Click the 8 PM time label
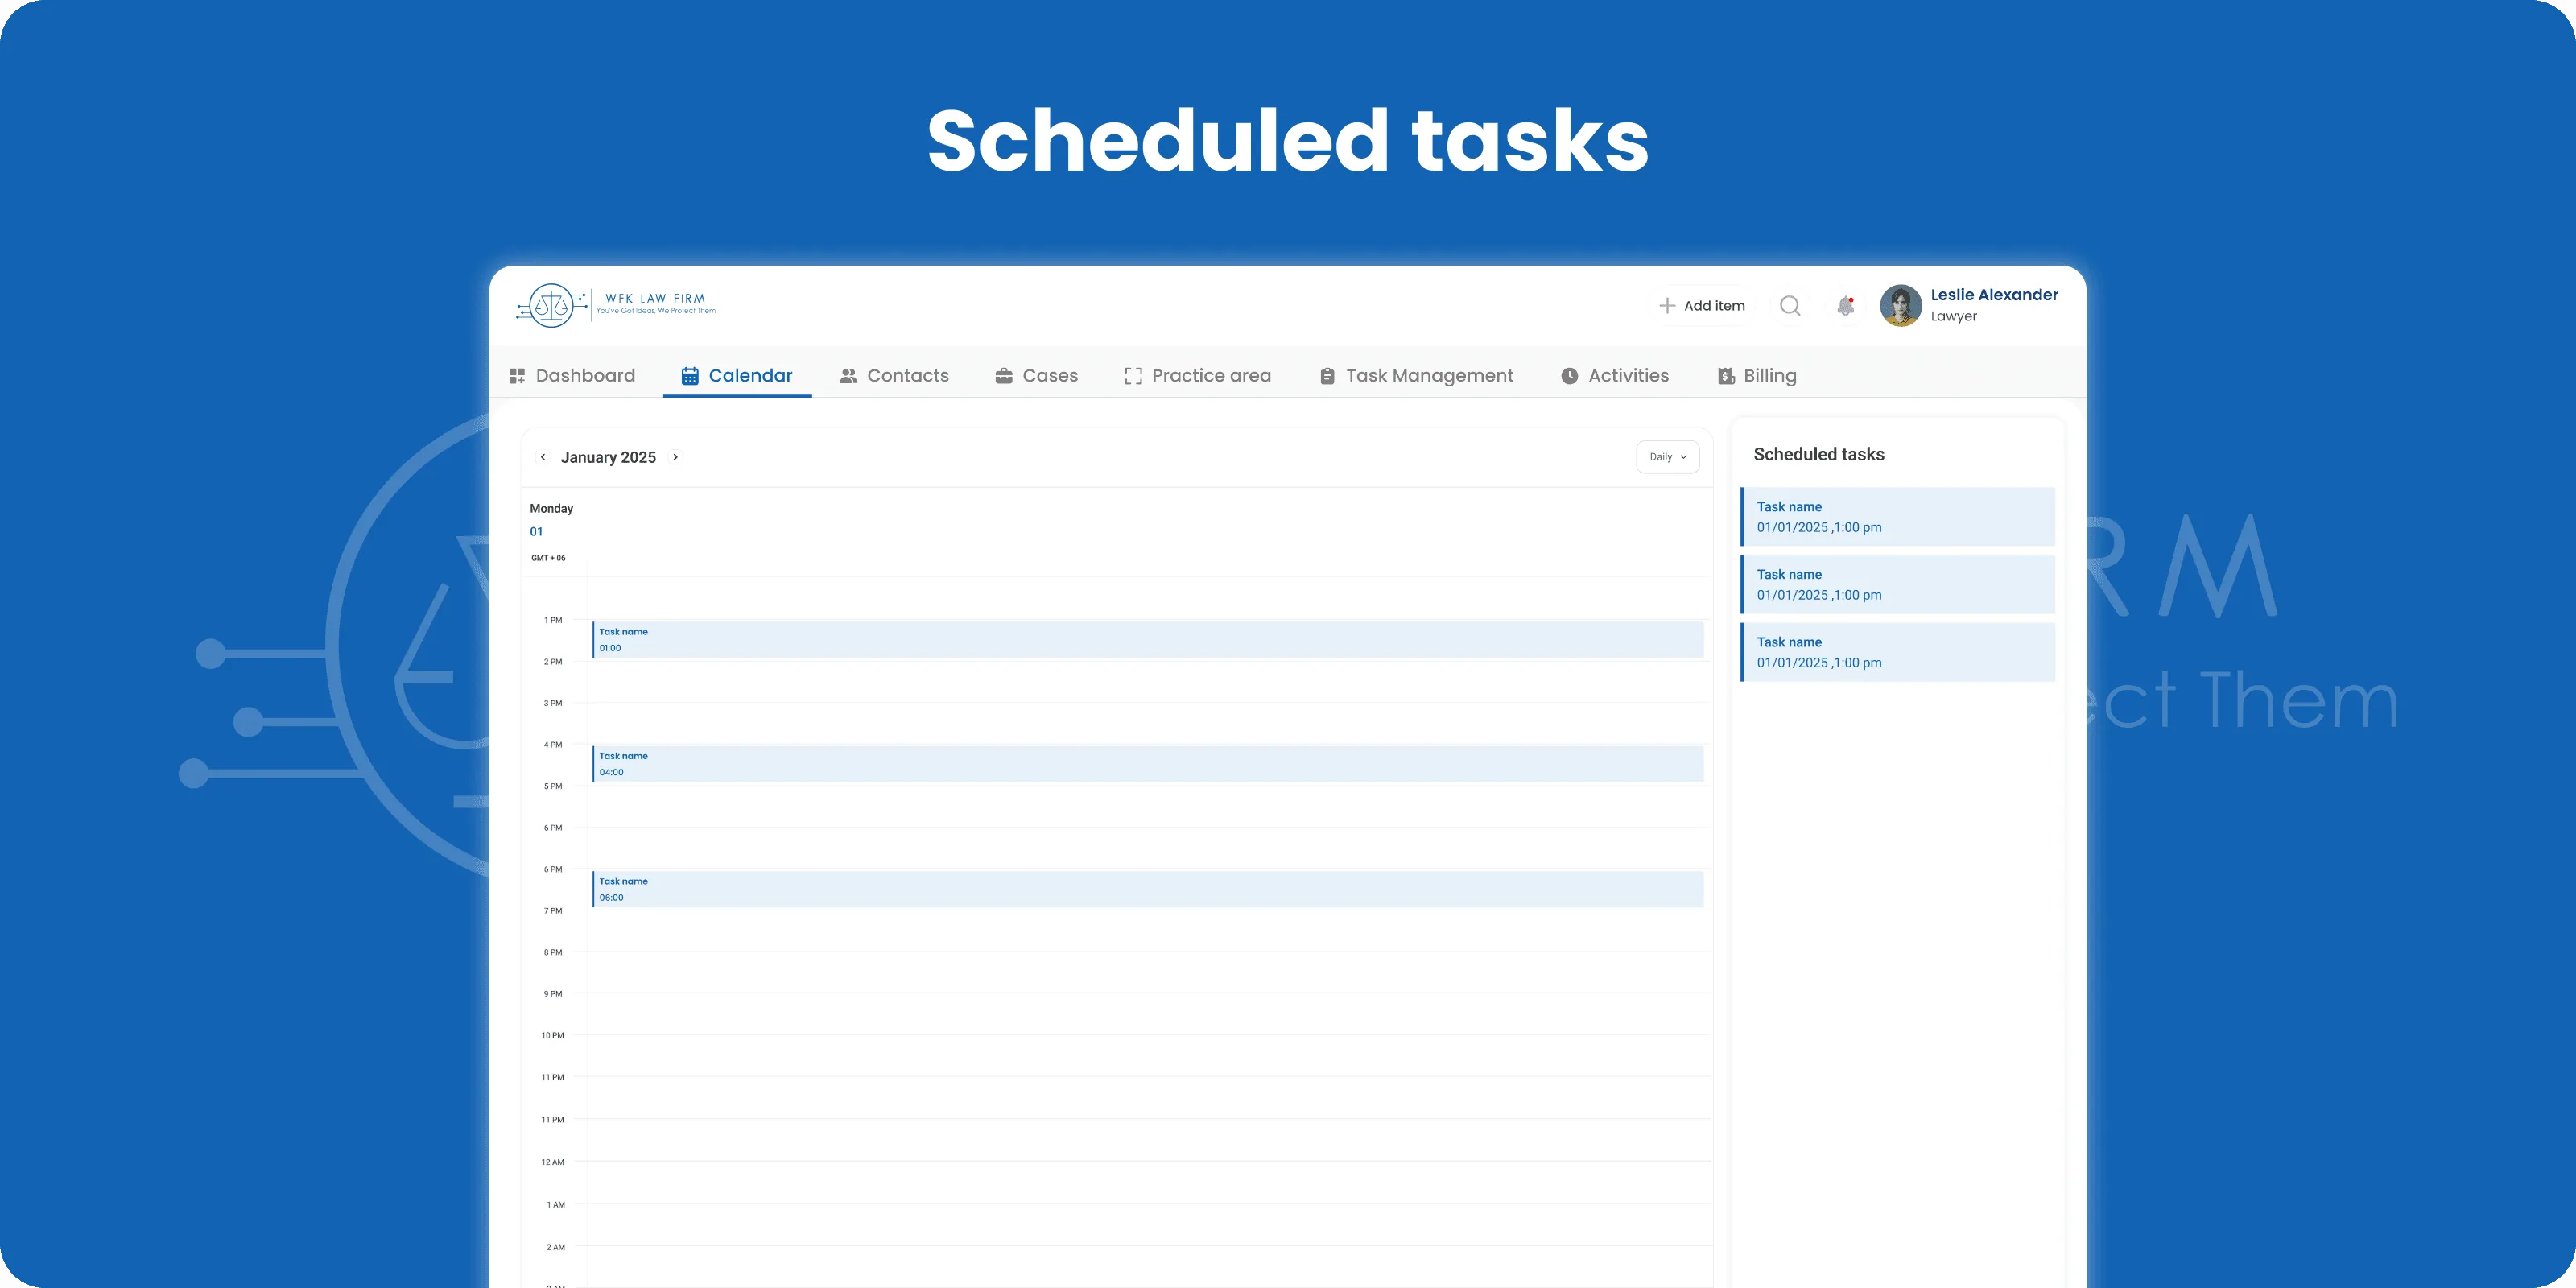This screenshot has width=2576, height=1288. click(x=553, y=952)
